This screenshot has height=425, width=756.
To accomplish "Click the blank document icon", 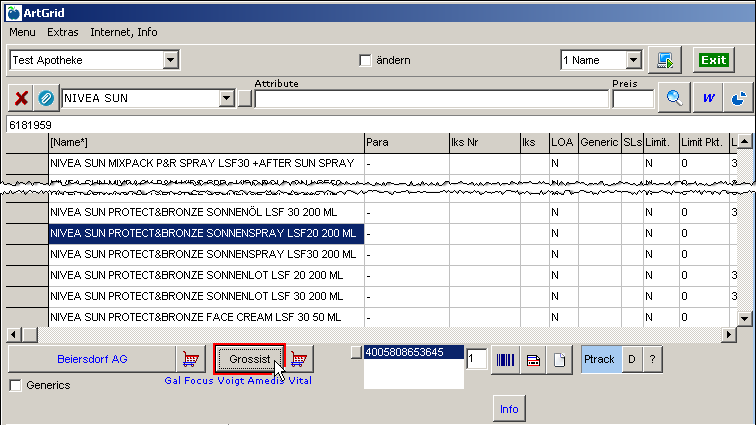I will click(x=560, y=360).
